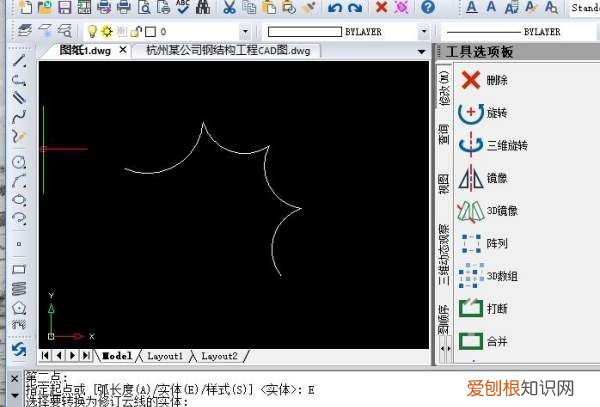Click 3D镜像 in tool palette
Screen dimensions: 600x407
pyautogui.click(x=488, y=211)
